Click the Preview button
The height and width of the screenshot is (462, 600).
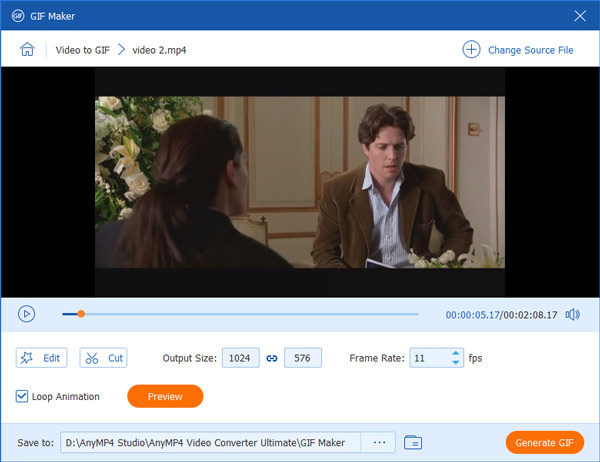pos(165,396)
